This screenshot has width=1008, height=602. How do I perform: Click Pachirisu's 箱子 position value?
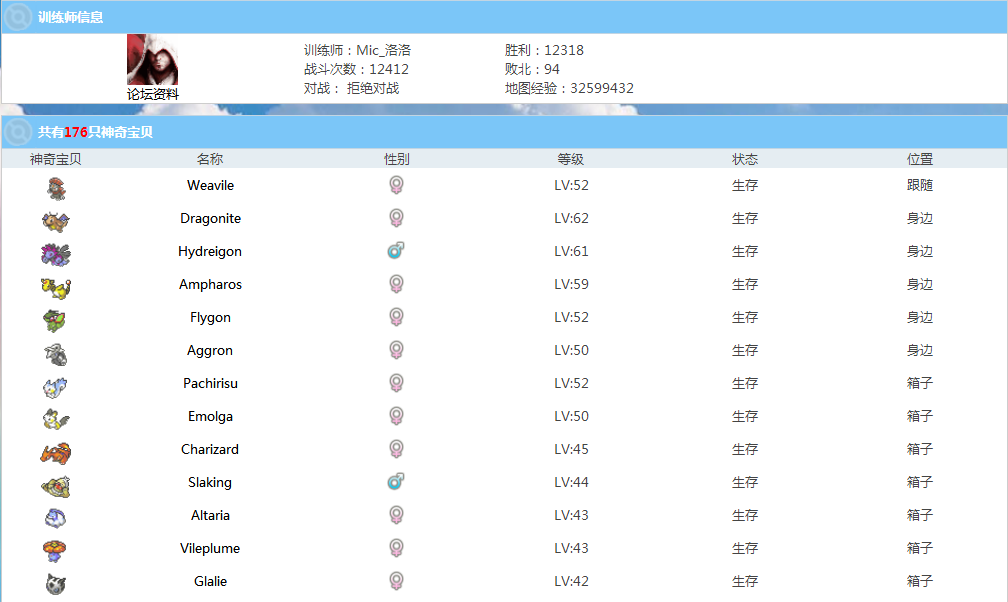(920, 383)
